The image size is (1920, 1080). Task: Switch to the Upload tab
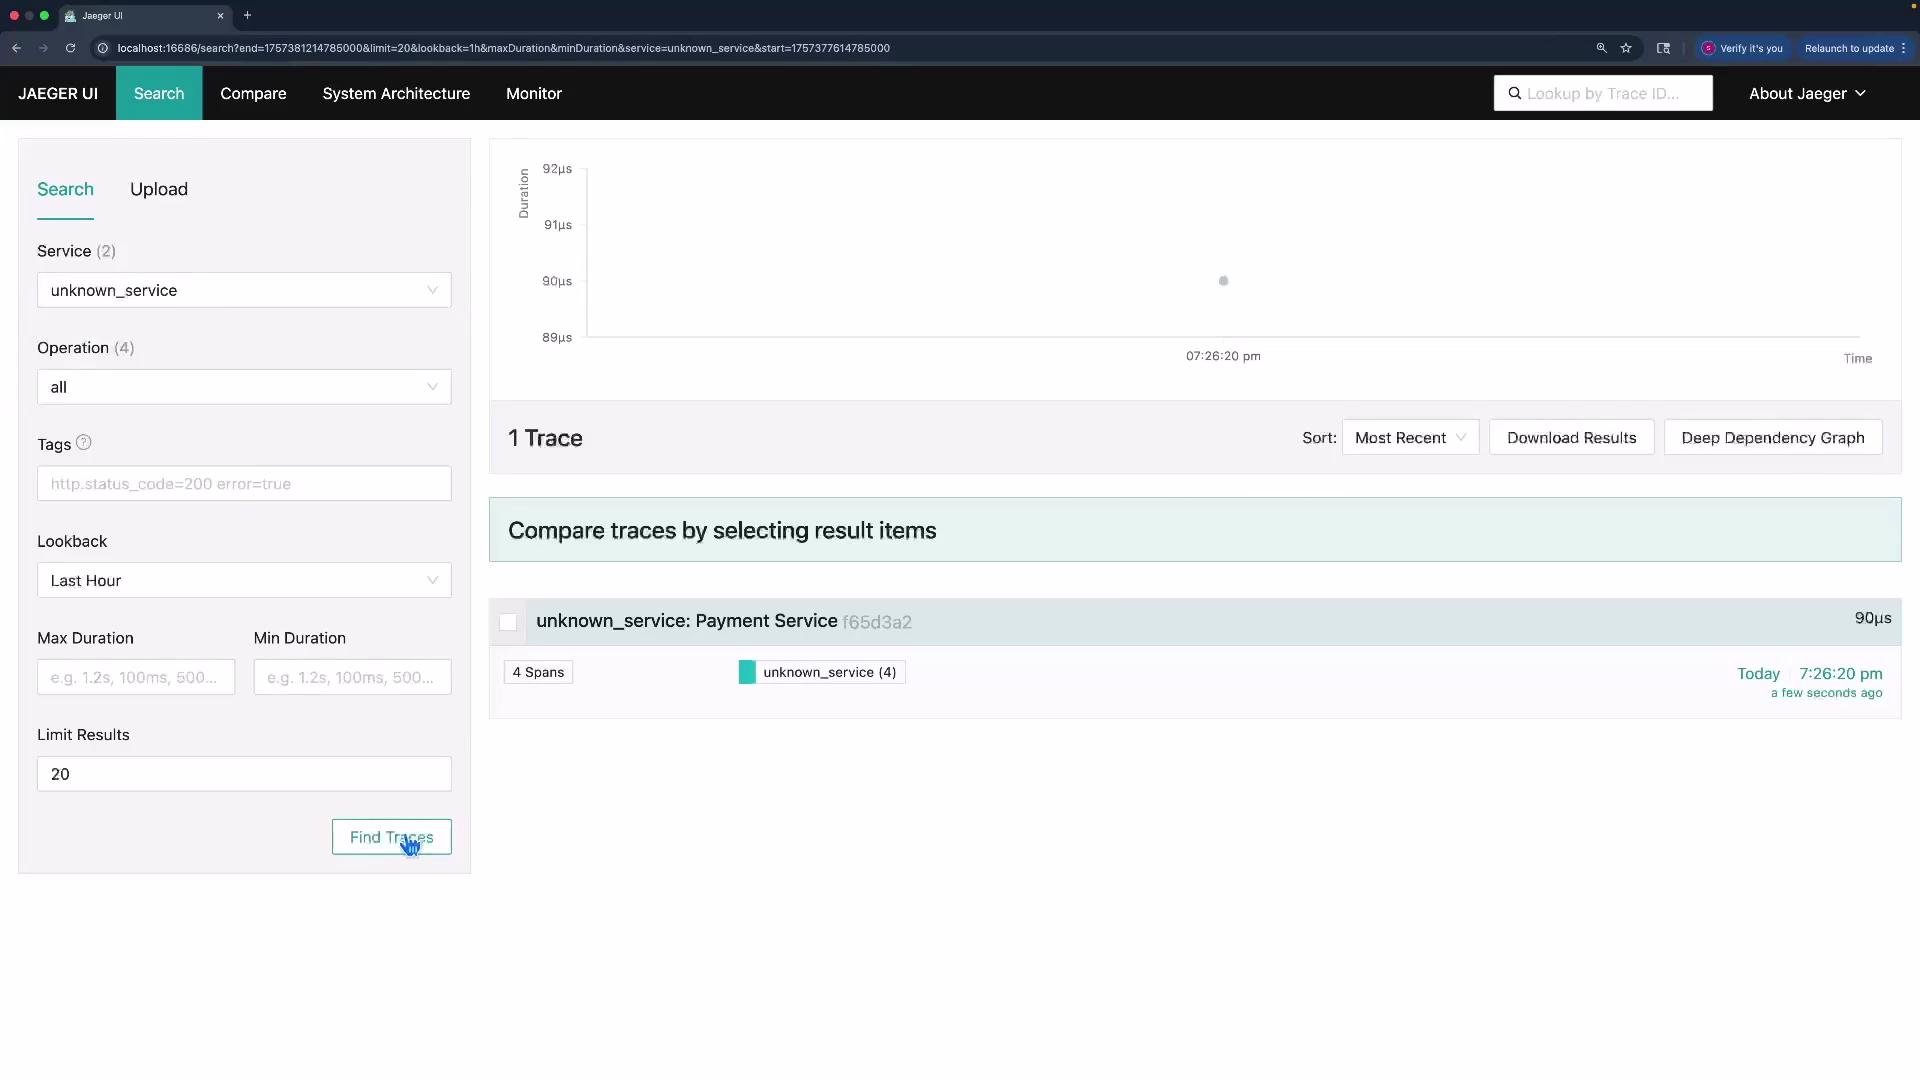click(159, 189)
